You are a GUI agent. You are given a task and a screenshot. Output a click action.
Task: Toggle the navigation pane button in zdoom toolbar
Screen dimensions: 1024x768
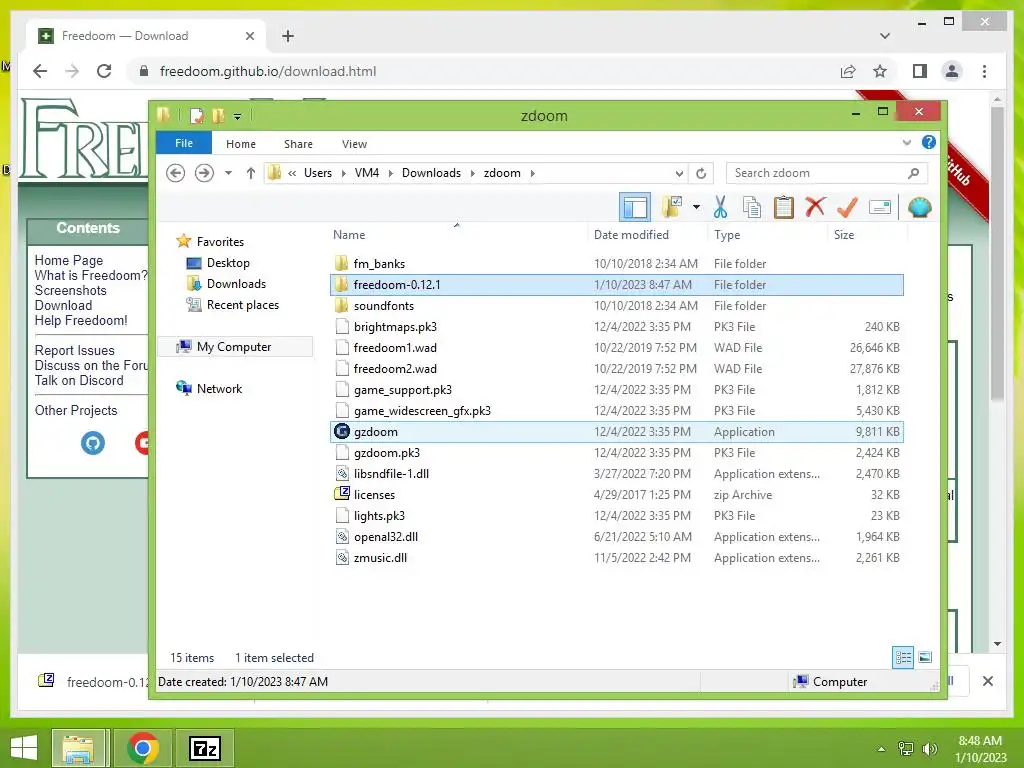[635, 208]
